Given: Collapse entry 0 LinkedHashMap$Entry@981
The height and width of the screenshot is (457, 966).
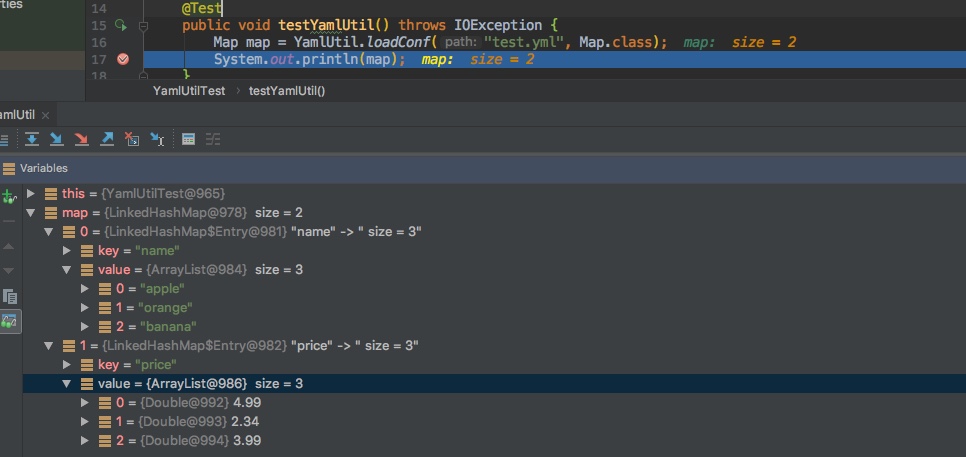Looking at the screenshot, I should (x=49, y=232).
